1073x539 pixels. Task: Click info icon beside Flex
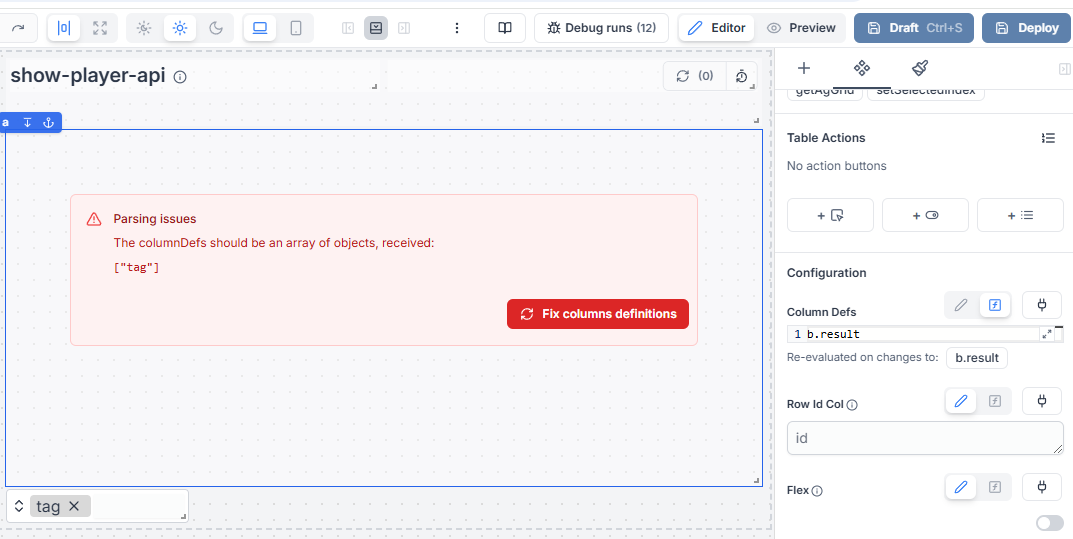pyautogui.click(x=817, y=490)
